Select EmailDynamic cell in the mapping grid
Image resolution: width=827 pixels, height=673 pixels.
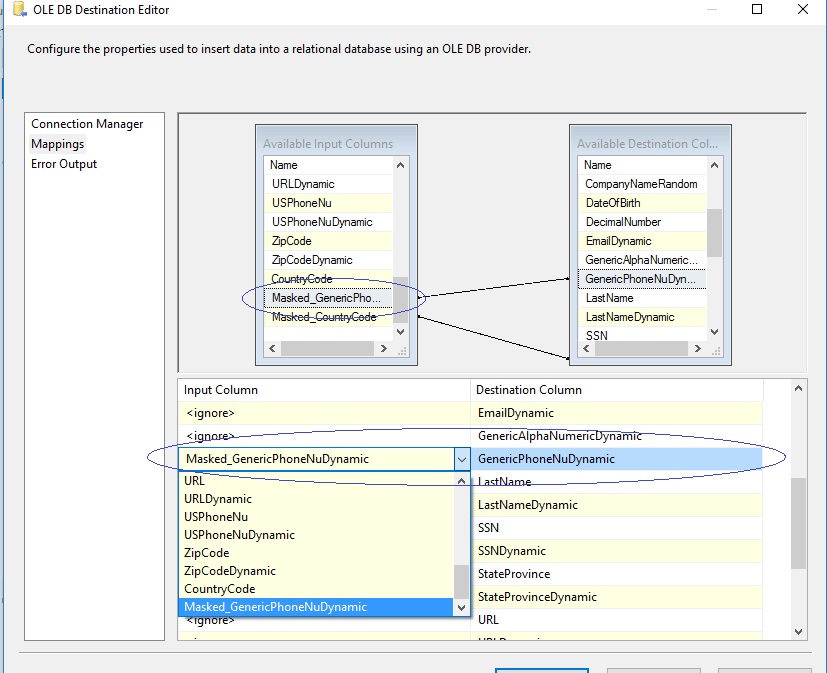point(617,413)
